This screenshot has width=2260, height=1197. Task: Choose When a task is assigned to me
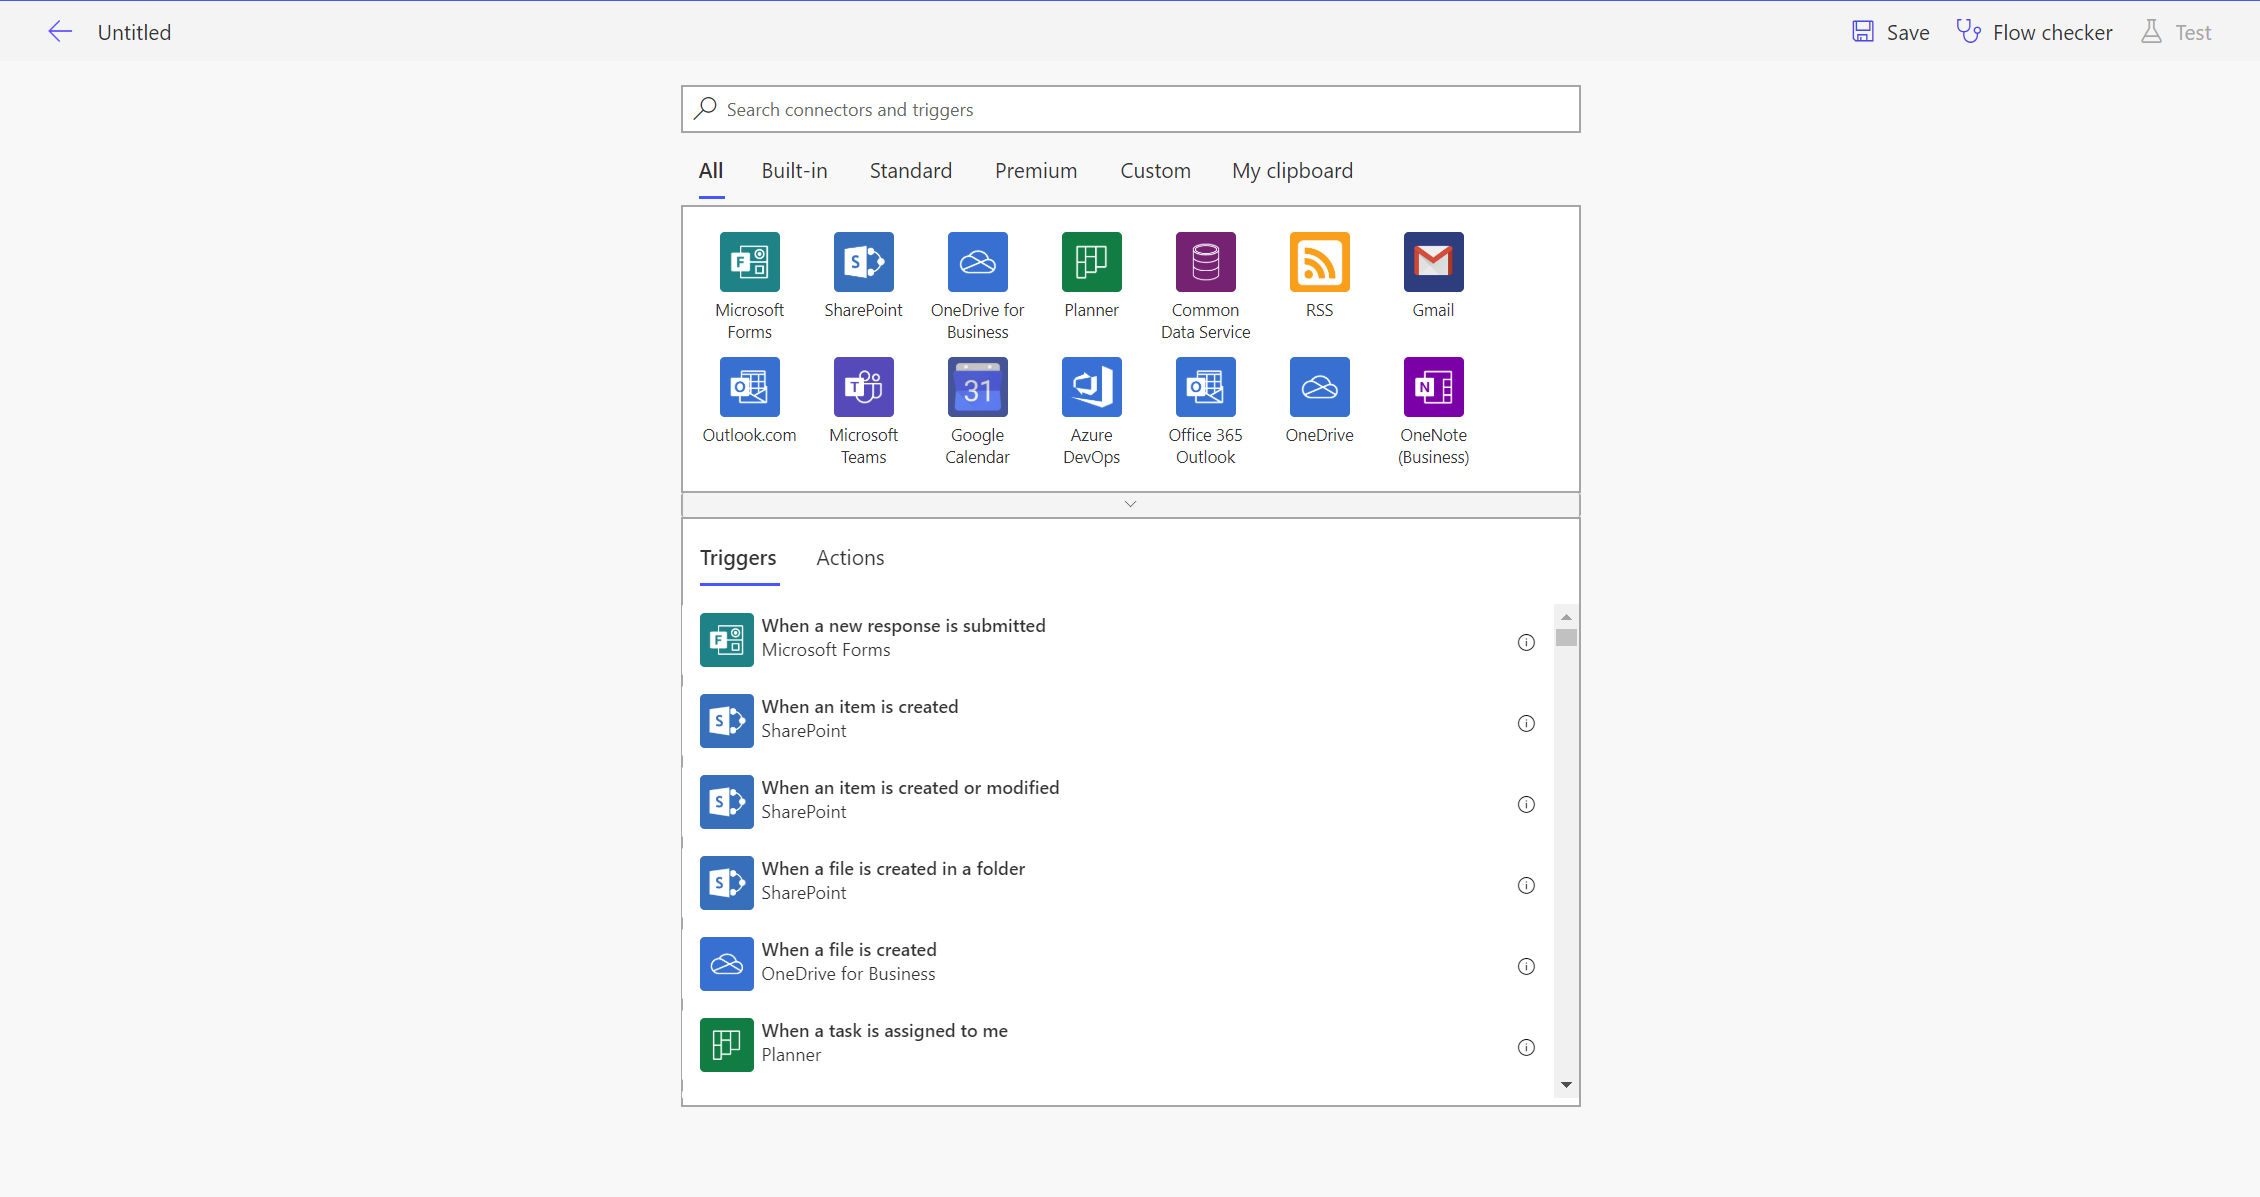point(1118,1044)
